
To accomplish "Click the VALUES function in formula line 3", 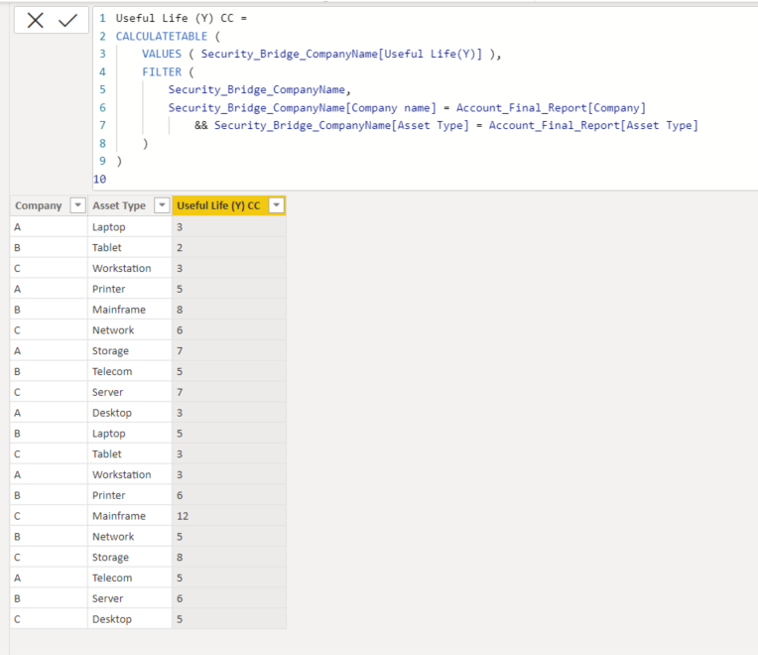I will coord(161,54).
